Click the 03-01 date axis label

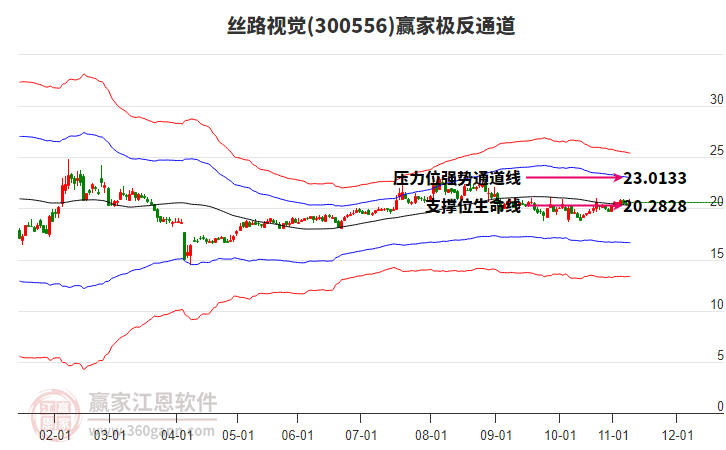(x=110, y=435)
